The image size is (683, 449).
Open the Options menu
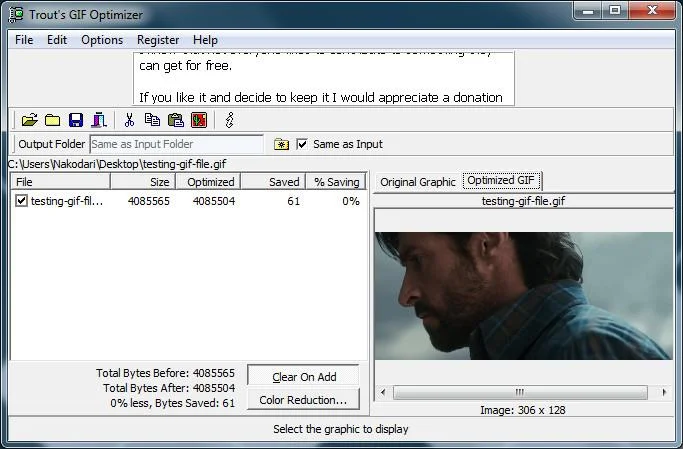(x=102, y=40)
